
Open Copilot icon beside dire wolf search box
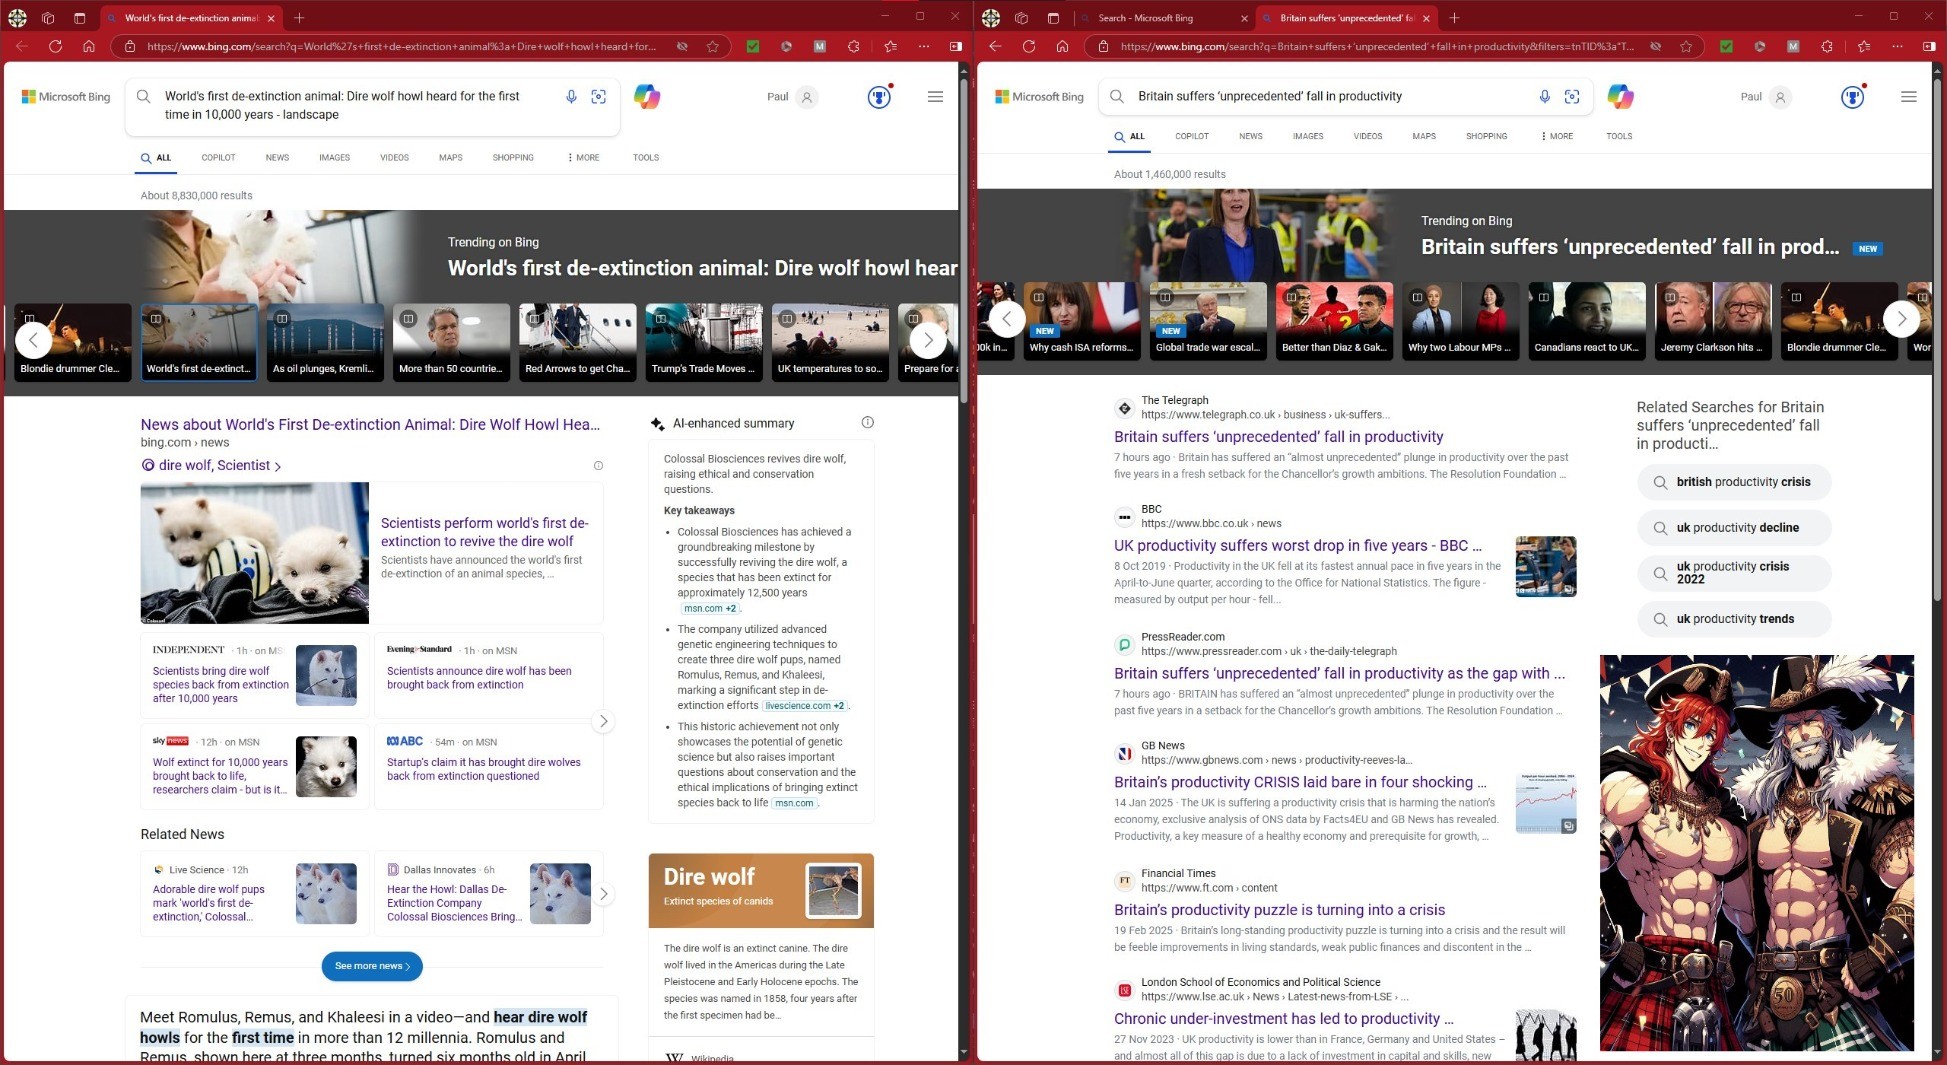pyautogui.click(x=647, y=97)
